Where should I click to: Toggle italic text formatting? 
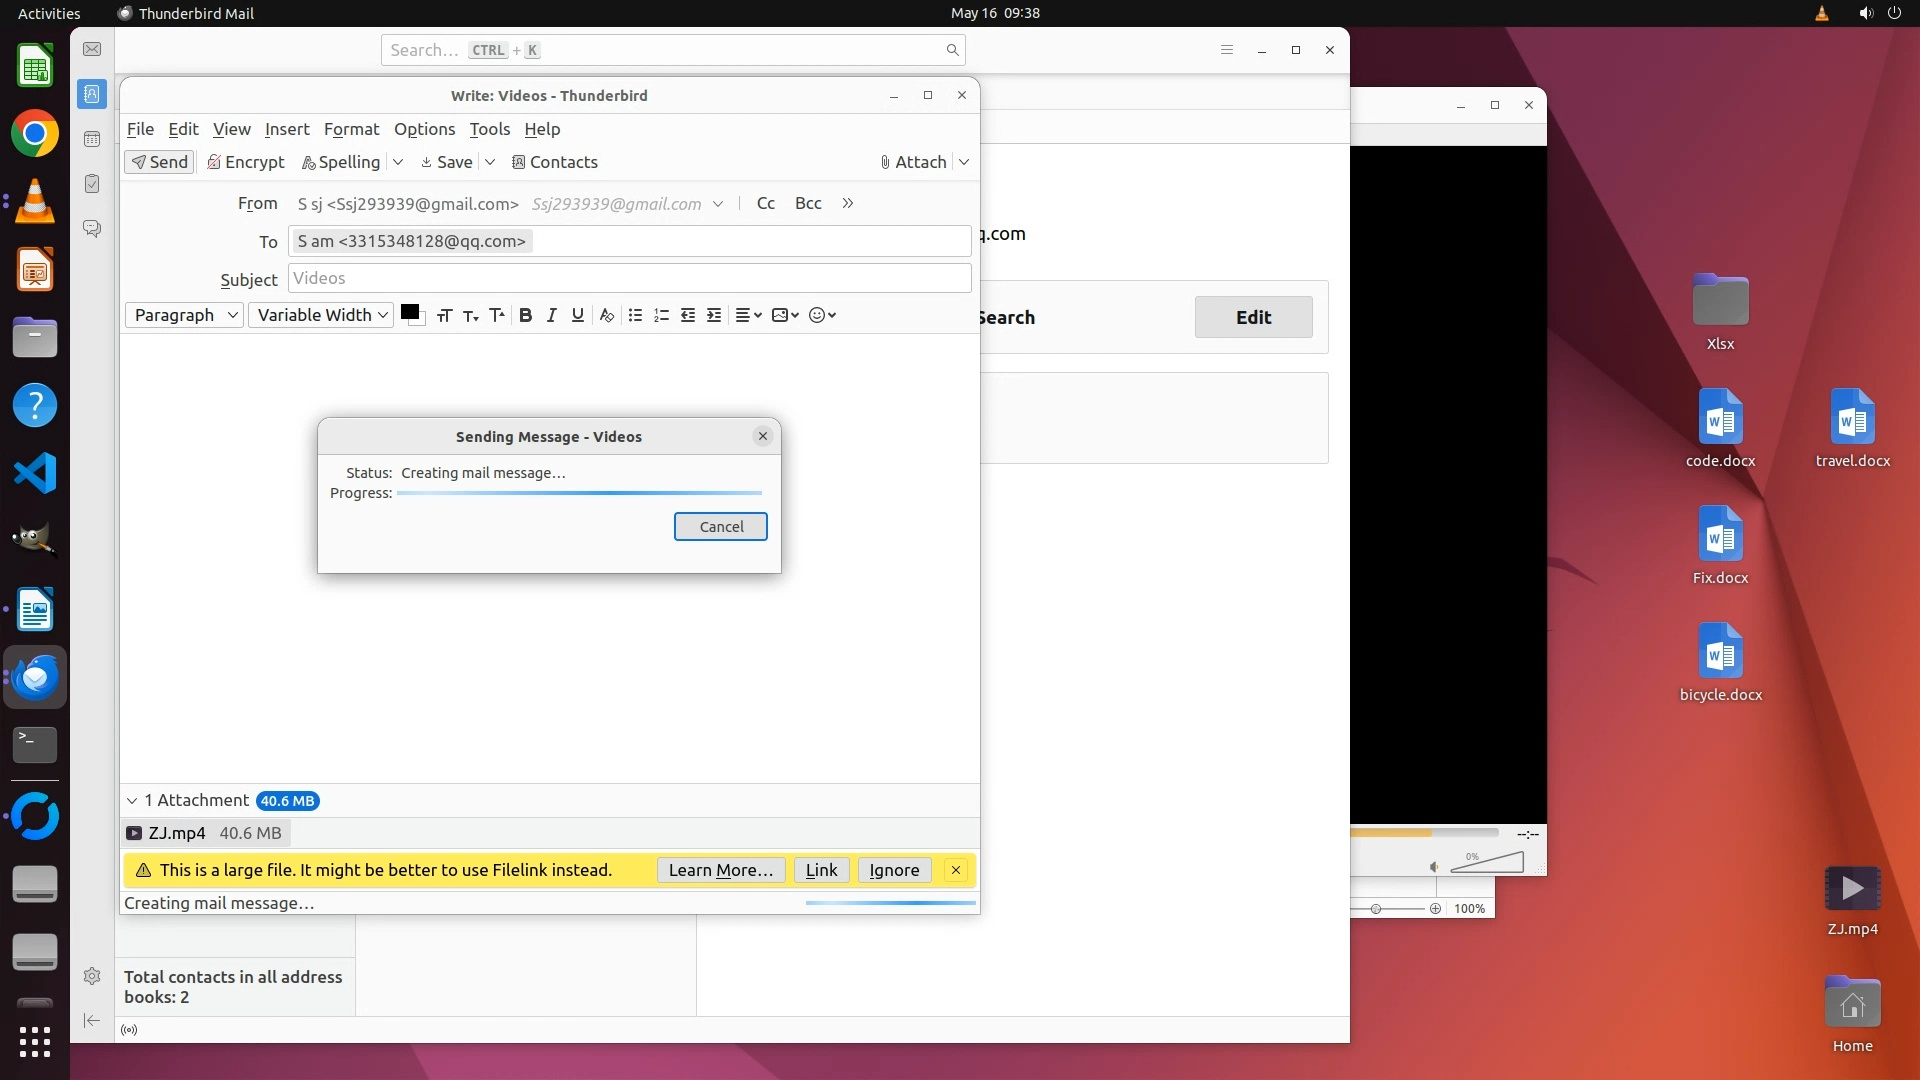551,315
